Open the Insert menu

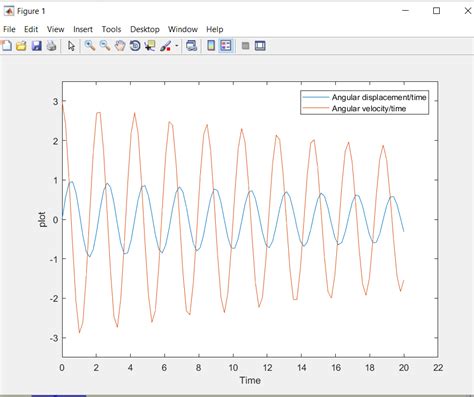[x=83, y=29]
